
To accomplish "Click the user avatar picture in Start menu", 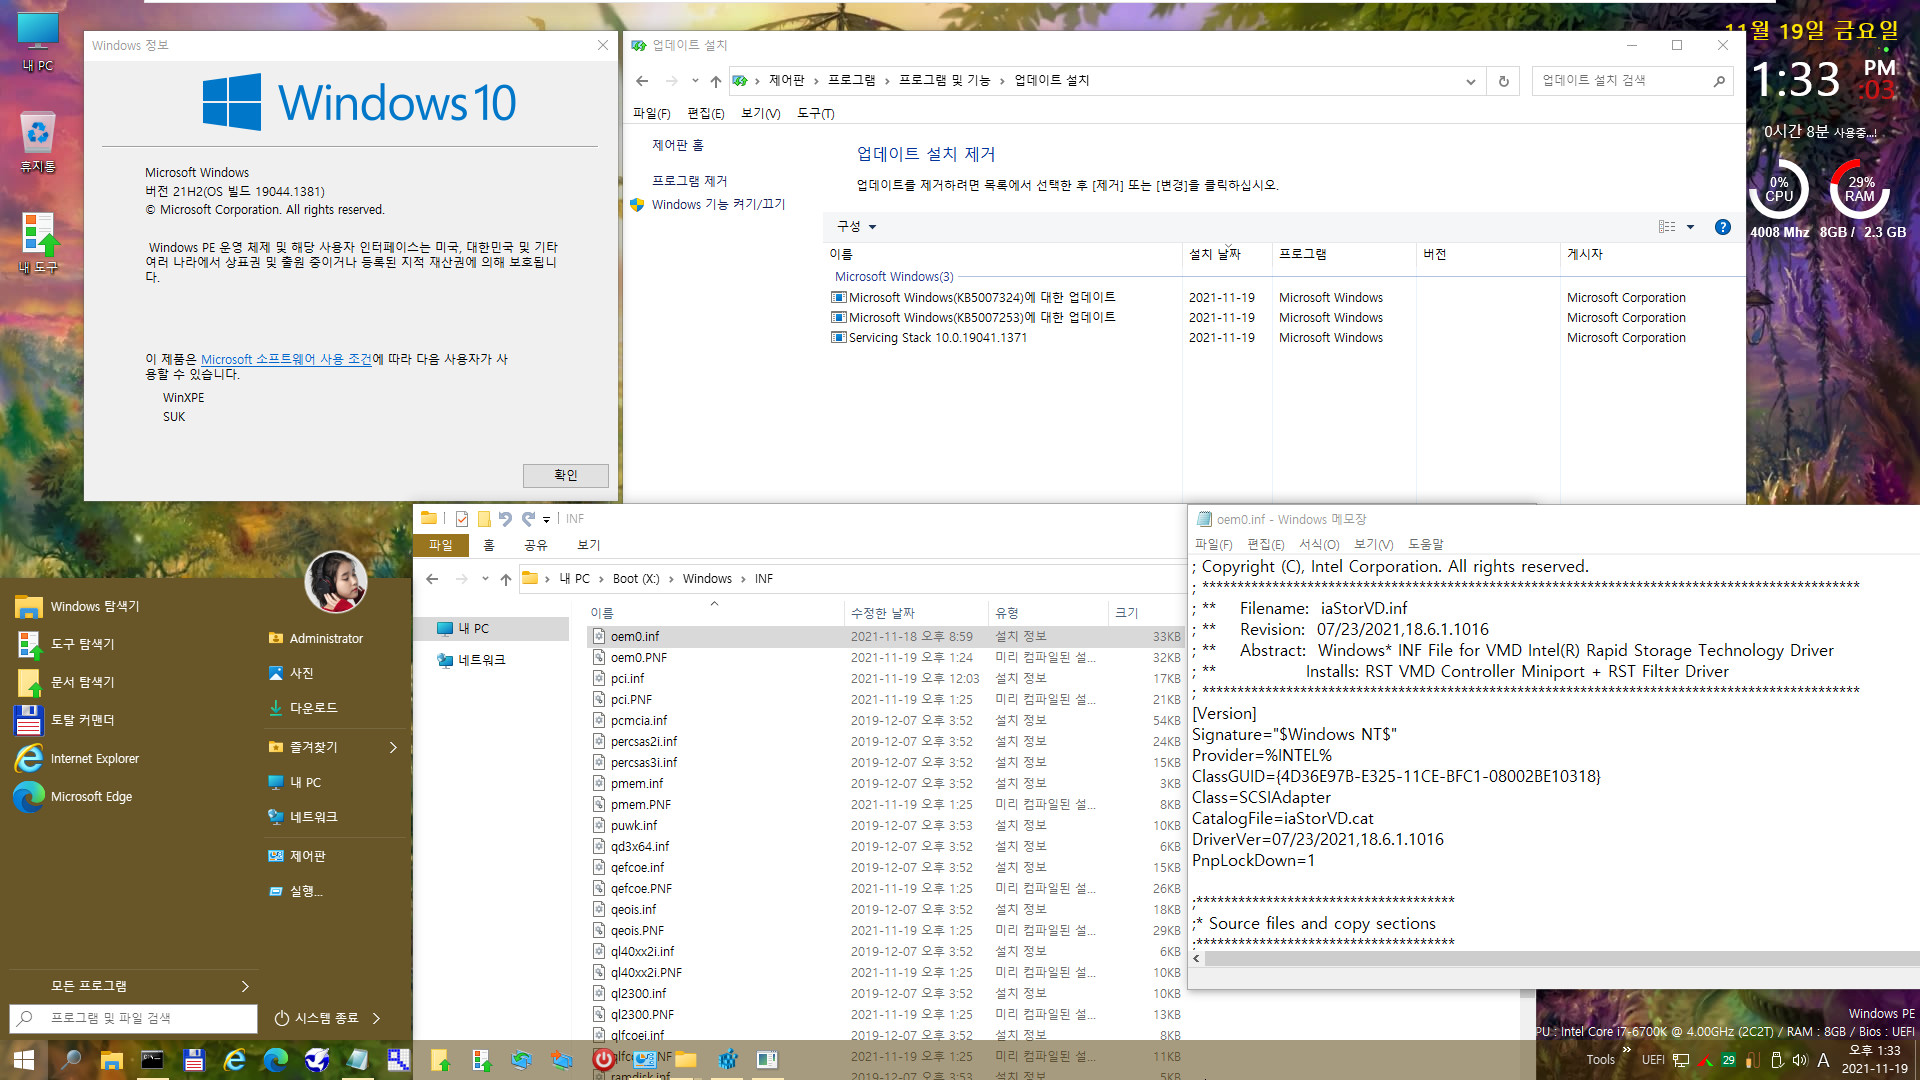I will 335,581.
